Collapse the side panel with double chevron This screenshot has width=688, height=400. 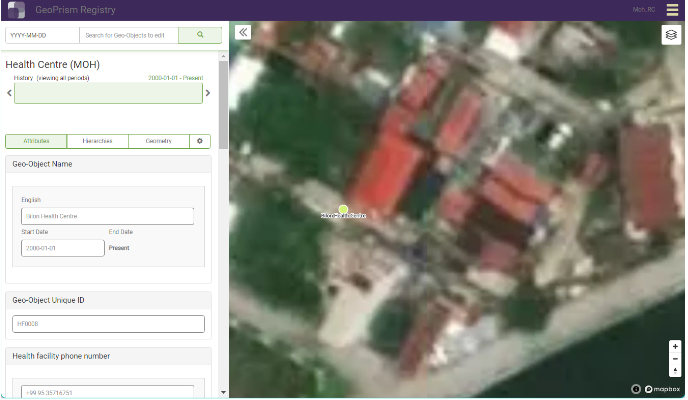(243, 32)
